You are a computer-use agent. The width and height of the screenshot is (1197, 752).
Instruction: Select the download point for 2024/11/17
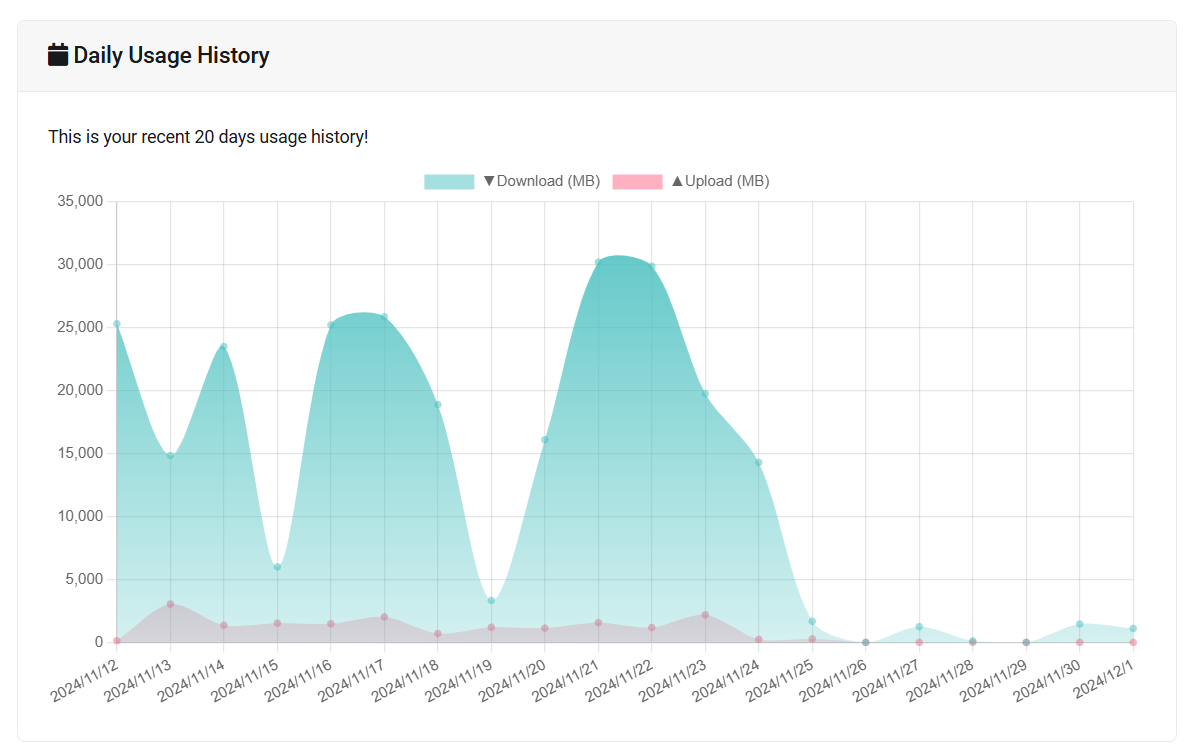click(x=384, y=317)
